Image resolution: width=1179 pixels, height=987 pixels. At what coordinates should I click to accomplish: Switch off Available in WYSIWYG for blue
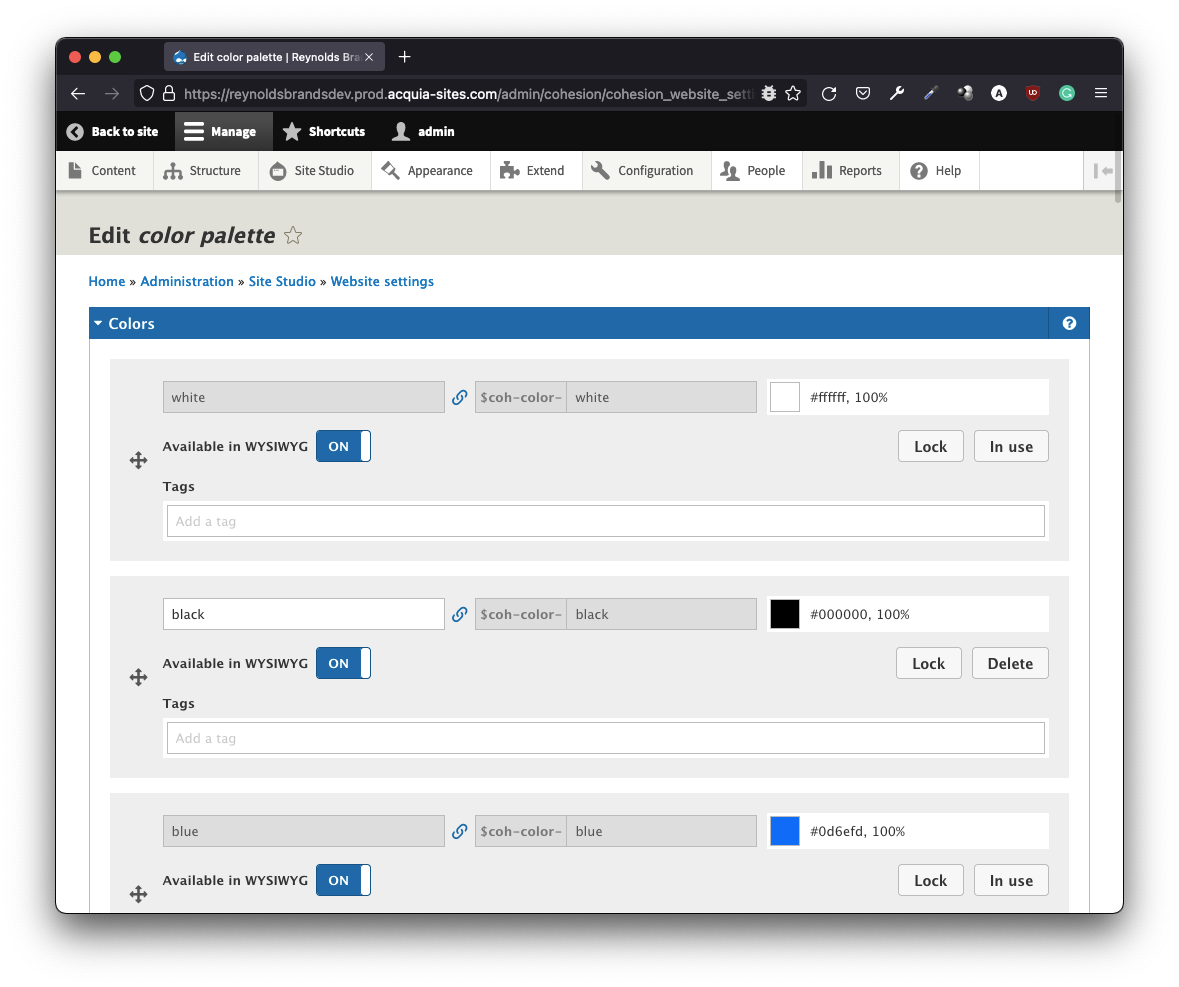[343, 880]
